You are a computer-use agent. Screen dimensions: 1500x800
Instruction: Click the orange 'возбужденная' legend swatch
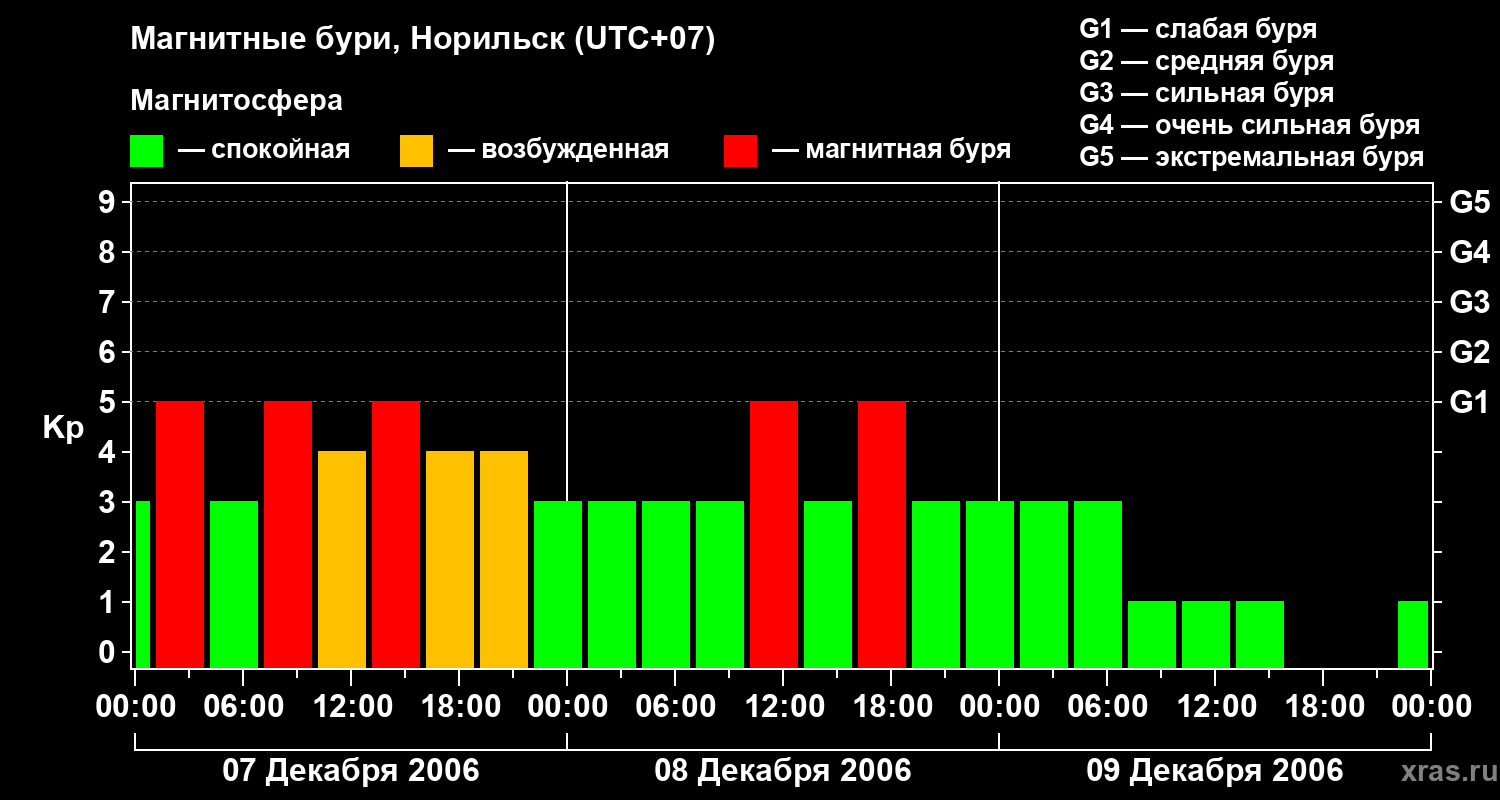tap(416, 151)
